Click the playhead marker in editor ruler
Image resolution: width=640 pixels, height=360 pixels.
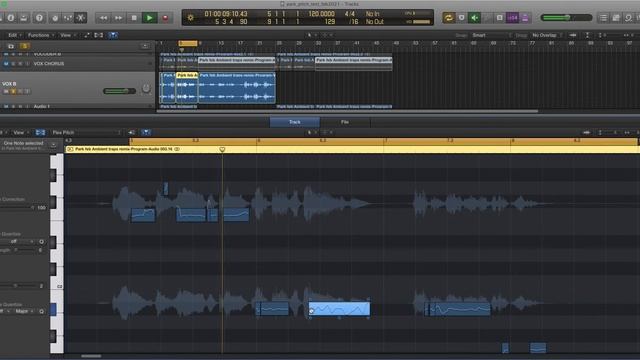pos(222,150)
